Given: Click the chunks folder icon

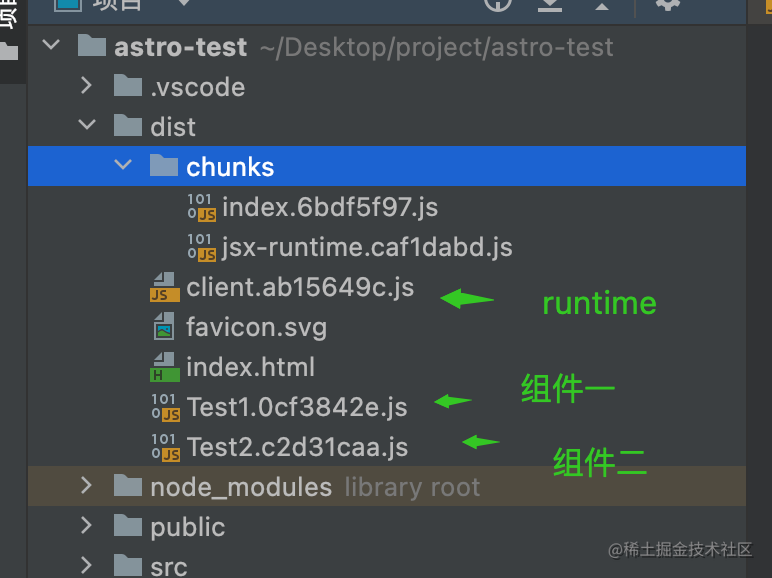Looking at the screenshot, I should point(164,165).
